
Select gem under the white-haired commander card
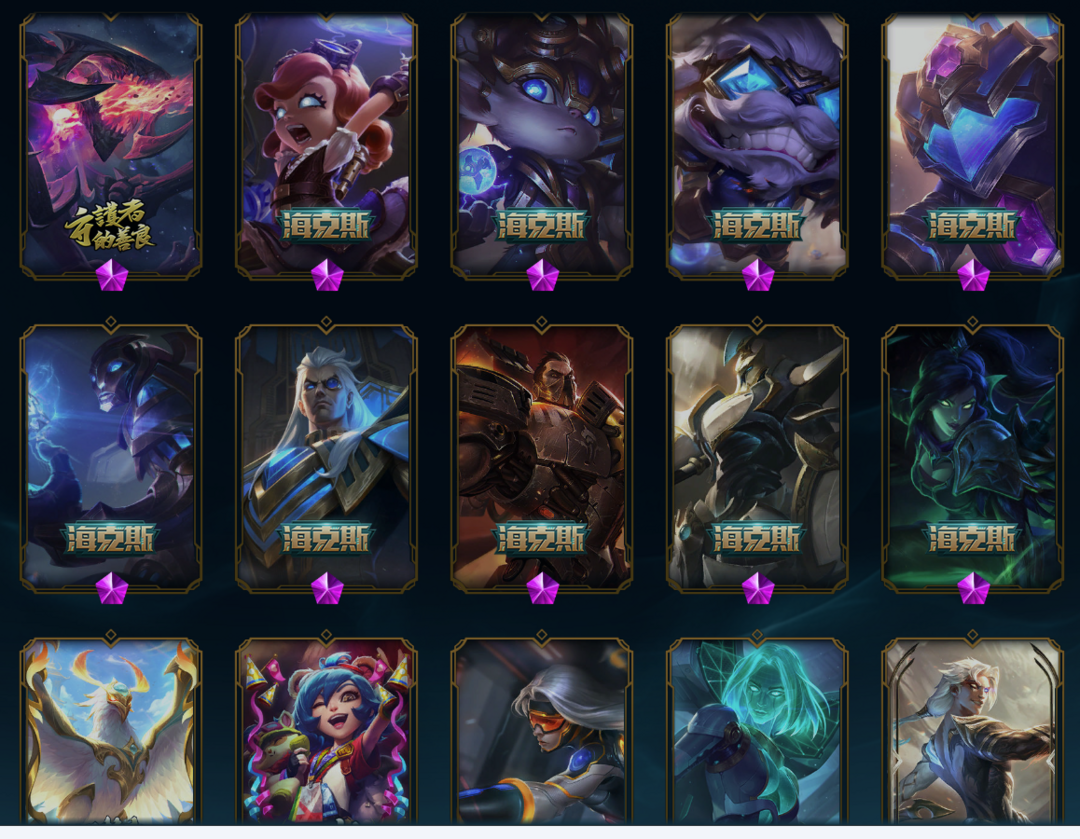click(326, 588)
